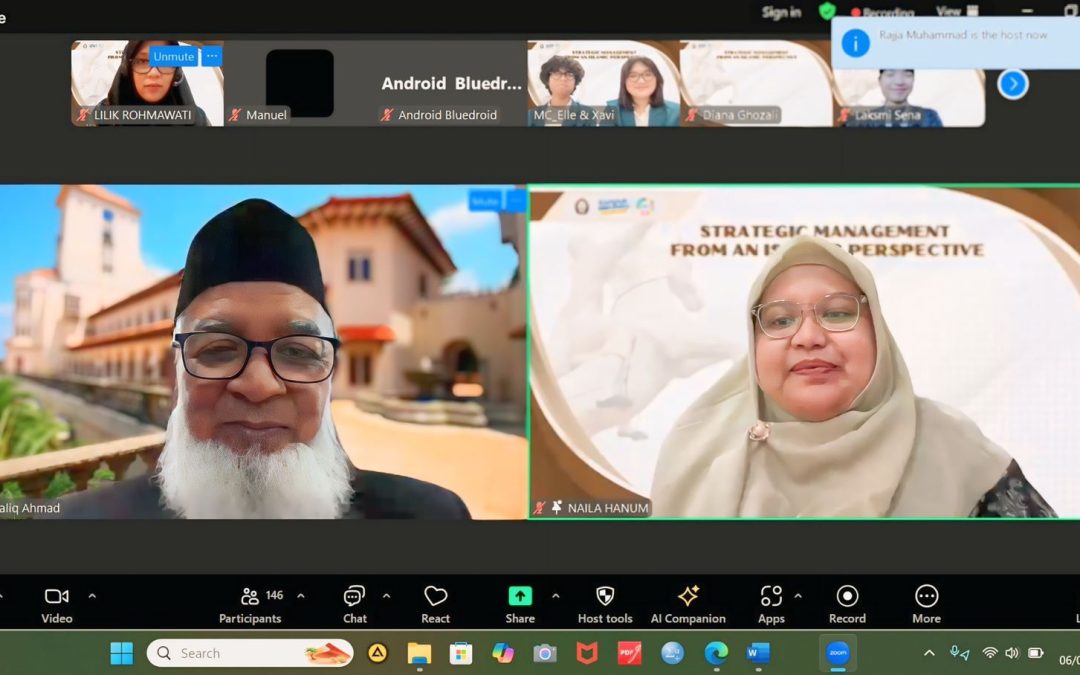The width and height of the screenshot is (1080, 675).
Task: Show next page of participant thumbnails
Action: tap(1012, 84)
